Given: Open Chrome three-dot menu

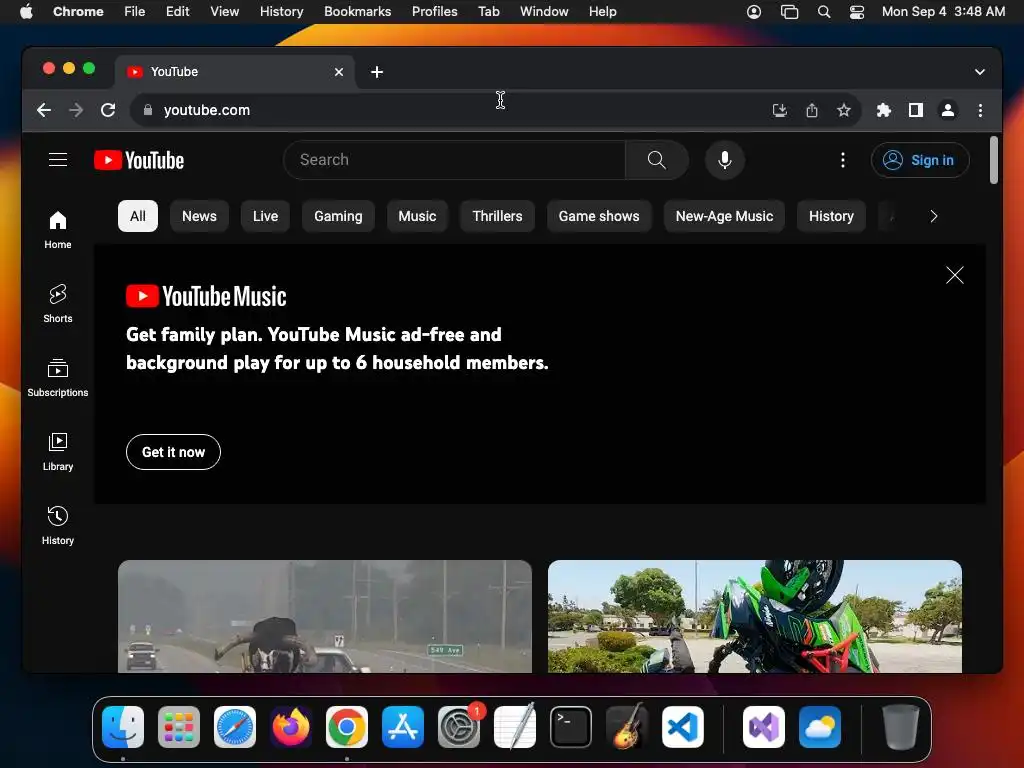Looking at the screenshot, I should tap(980, 110).
